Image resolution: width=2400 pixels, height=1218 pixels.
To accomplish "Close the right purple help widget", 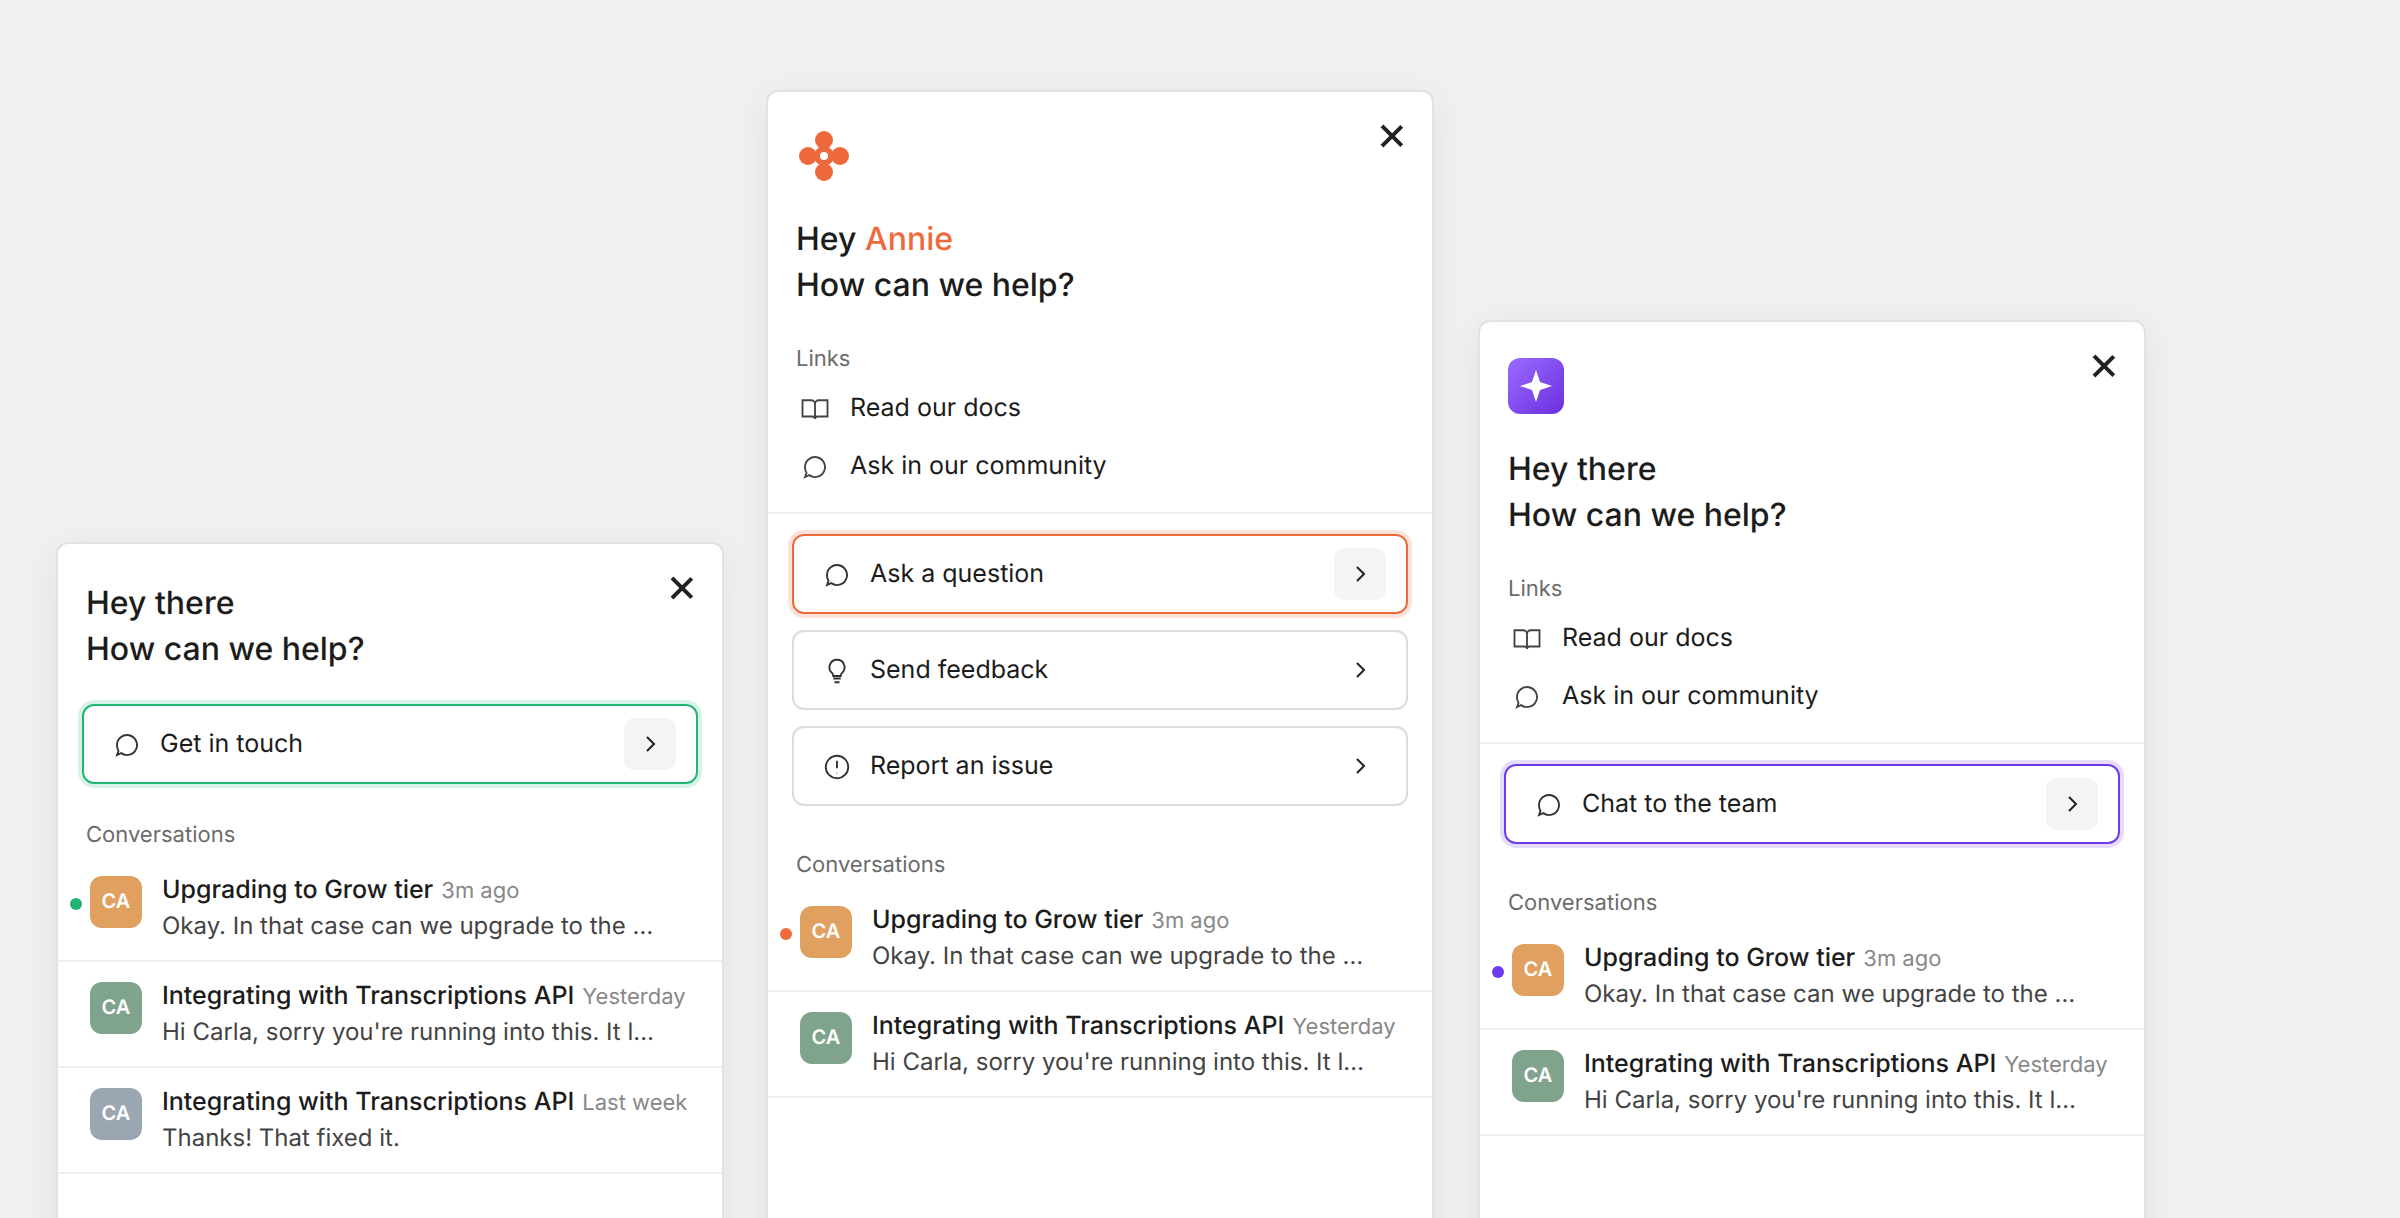I will pyautogui.click(x=2103, y=366).
